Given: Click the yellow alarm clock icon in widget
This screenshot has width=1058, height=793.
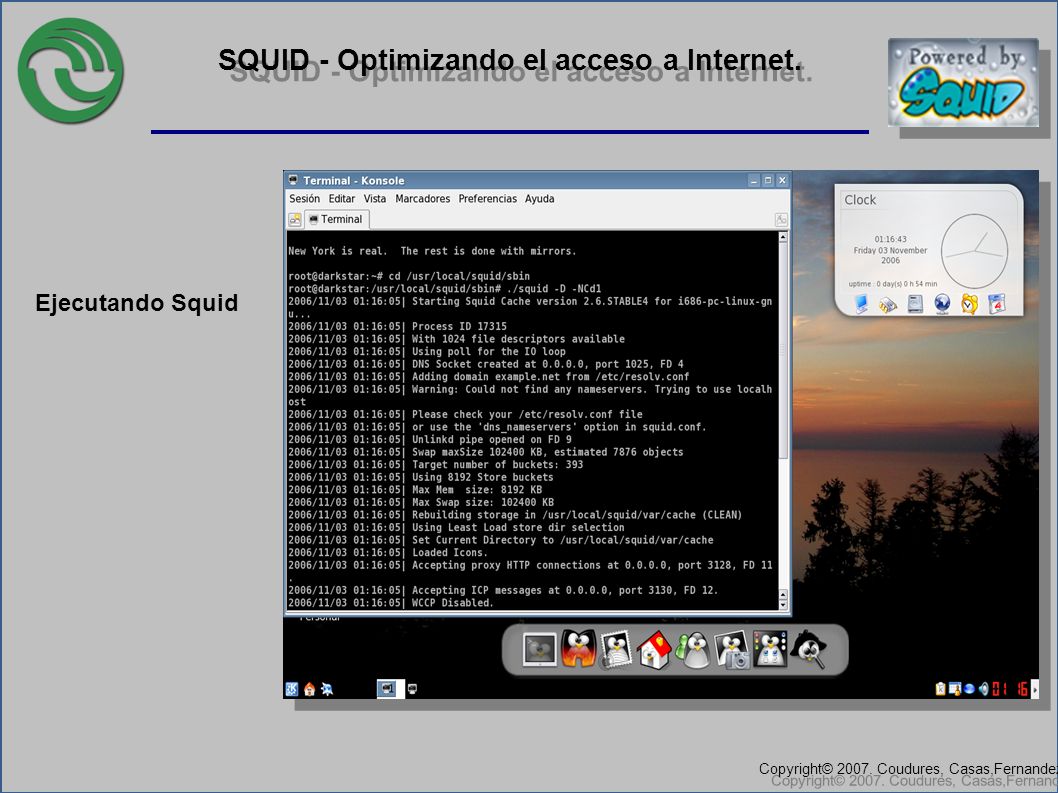Looking at the screenshot, I should coord(969,304).
